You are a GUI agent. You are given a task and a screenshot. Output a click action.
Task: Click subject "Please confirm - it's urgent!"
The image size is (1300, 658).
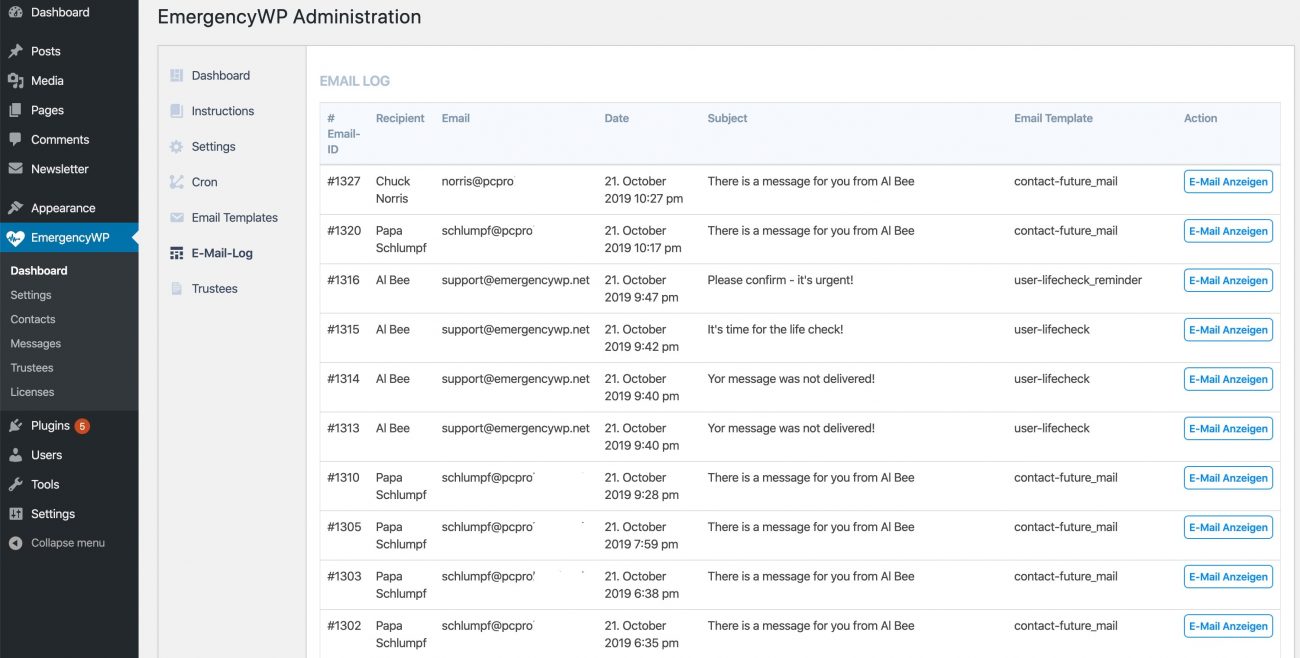[x=780, y=280]
